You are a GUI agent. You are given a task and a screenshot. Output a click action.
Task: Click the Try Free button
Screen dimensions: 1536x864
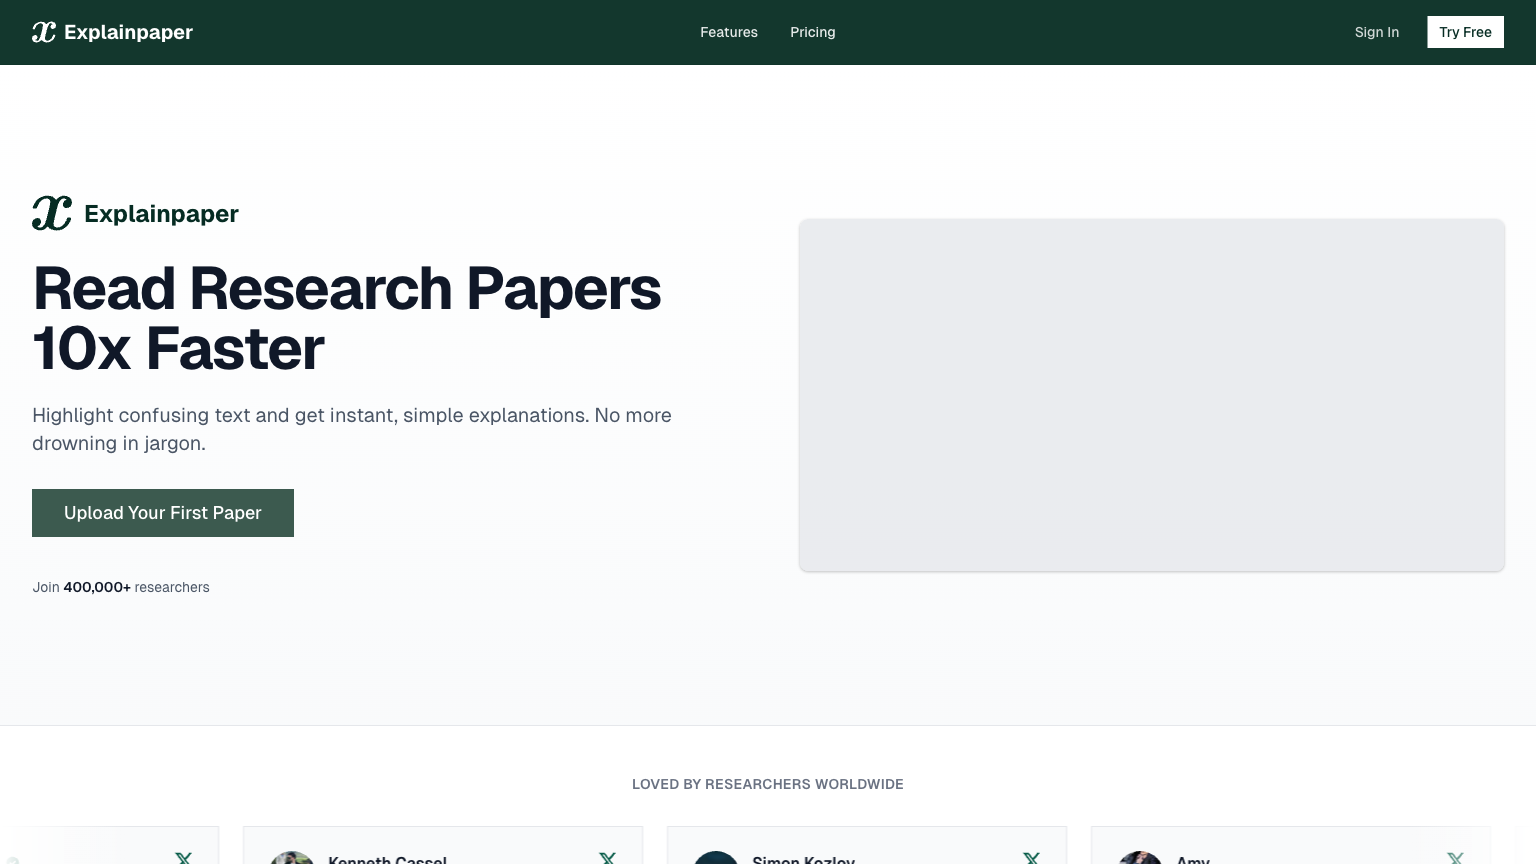click(1465, 32)
